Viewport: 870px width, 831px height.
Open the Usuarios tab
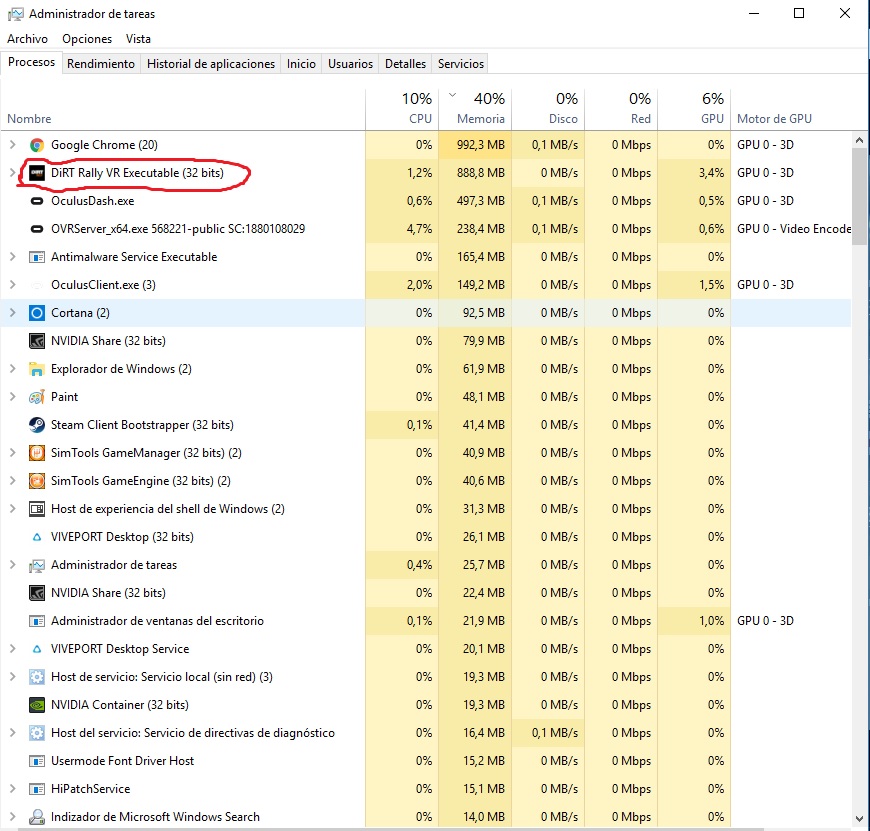[x=351, y=64]
